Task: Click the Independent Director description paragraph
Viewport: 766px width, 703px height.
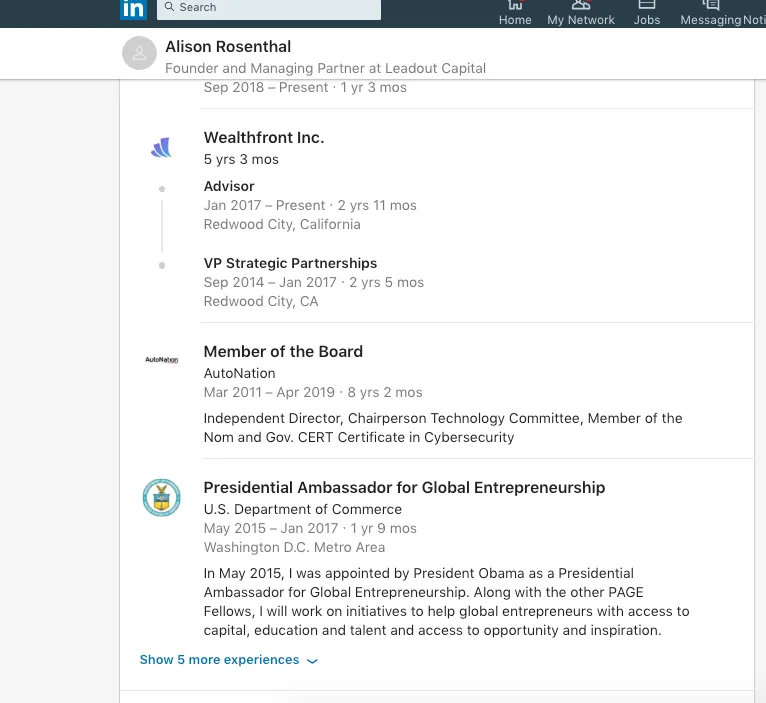Action: pos(443,427)
